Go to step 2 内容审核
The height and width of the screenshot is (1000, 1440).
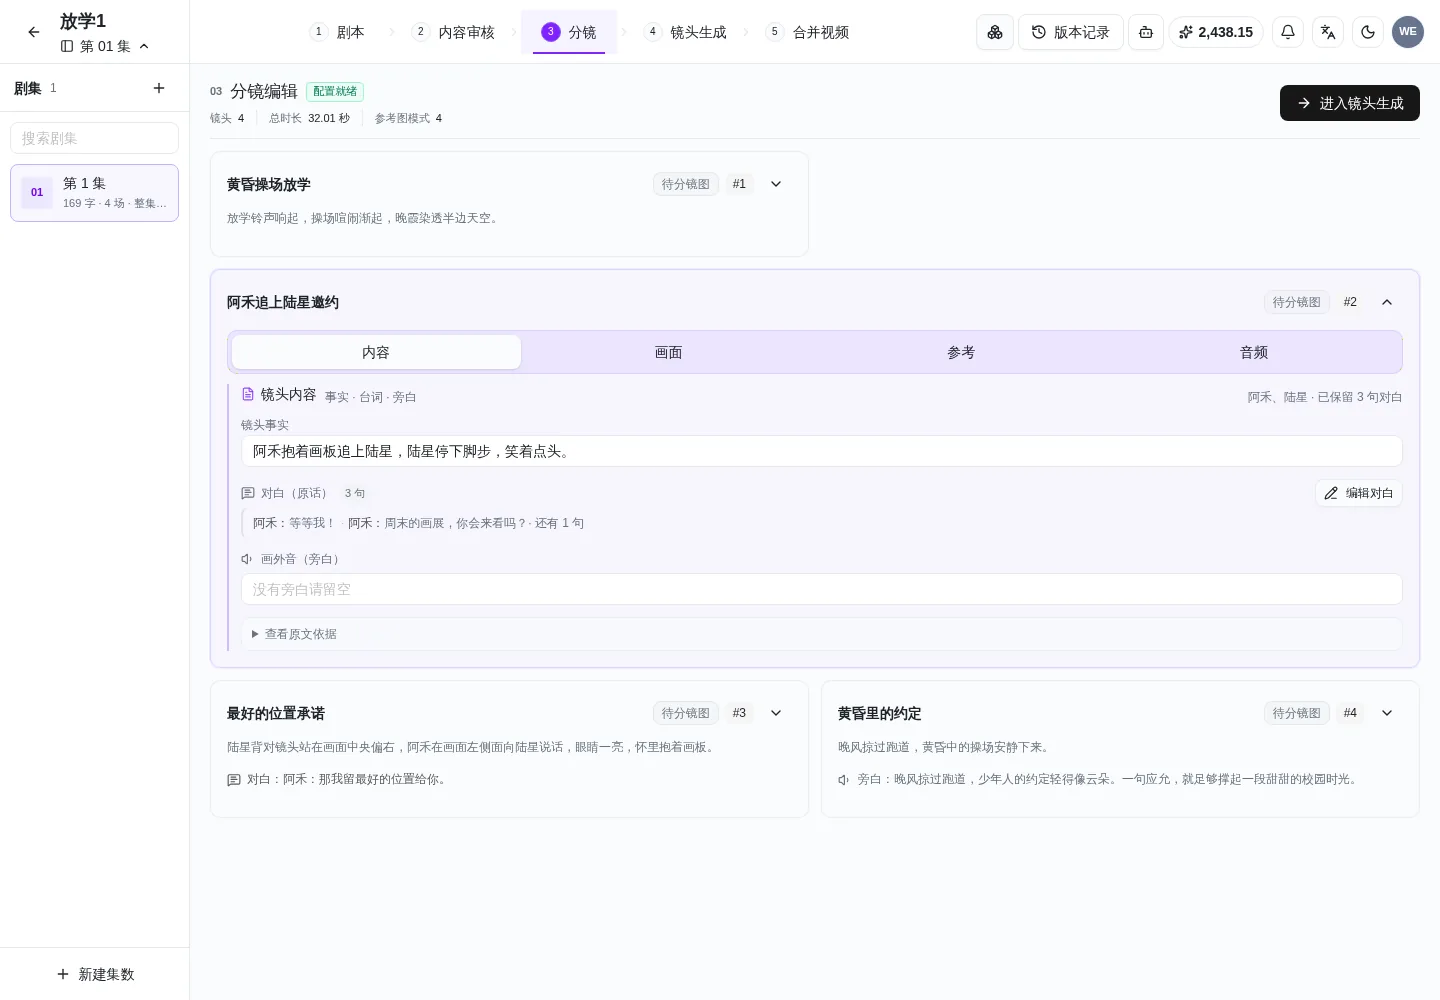coord(453,32)
